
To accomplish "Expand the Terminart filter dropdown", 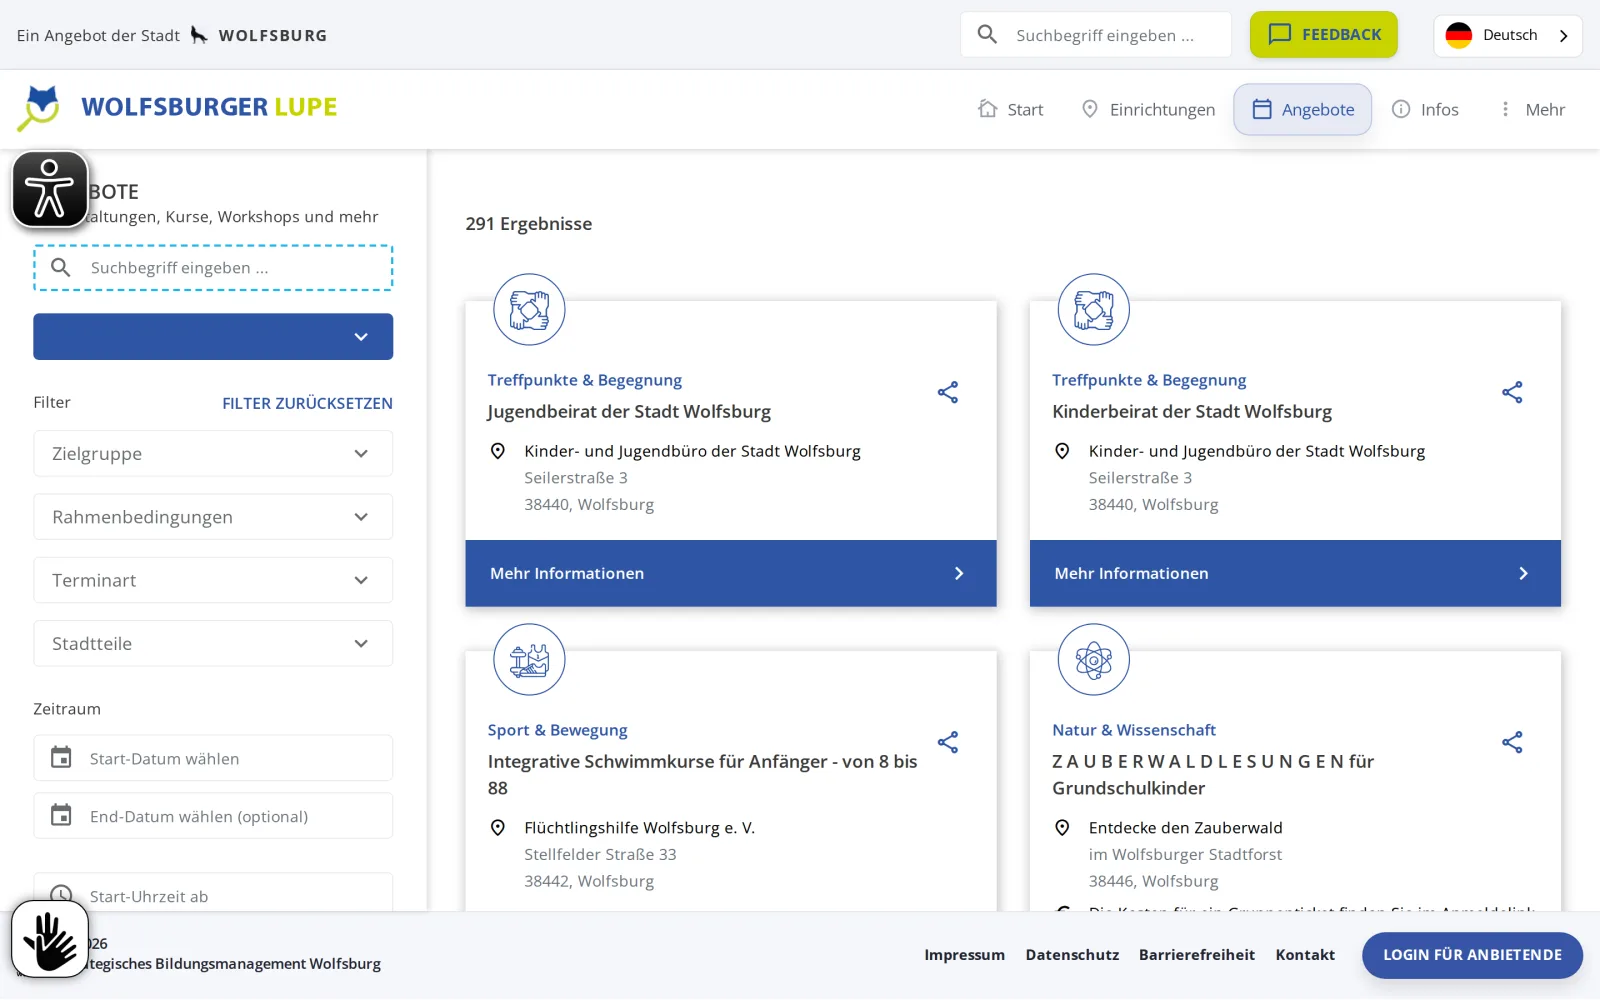I will point(213,580).
